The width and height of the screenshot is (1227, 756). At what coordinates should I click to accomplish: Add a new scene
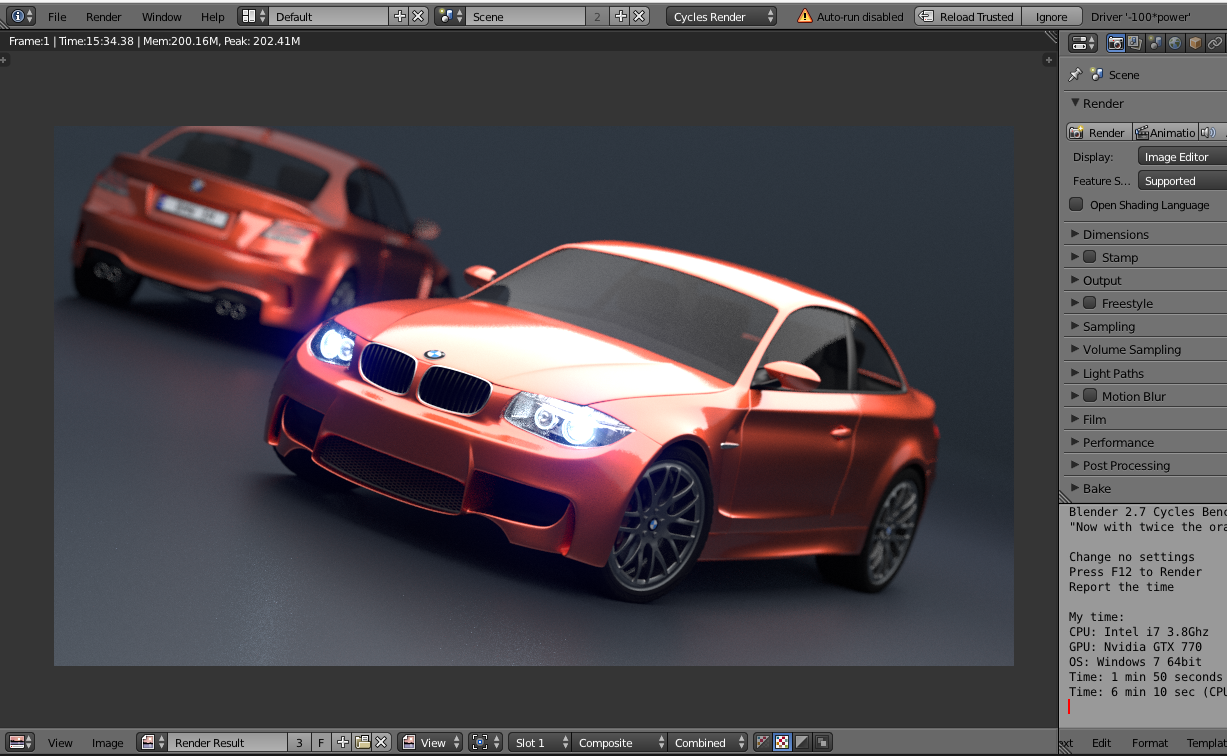[621, 16]
